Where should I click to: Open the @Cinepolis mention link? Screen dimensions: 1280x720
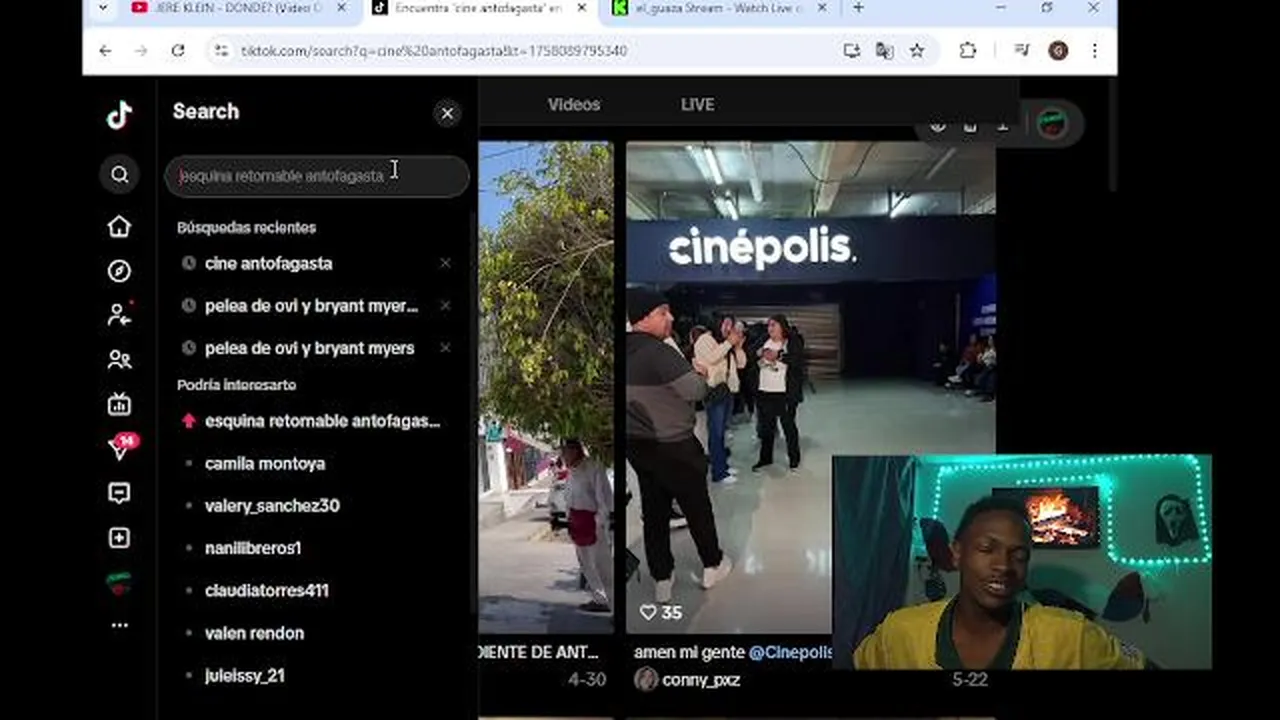pyautogui.click(x=790, y=652)
